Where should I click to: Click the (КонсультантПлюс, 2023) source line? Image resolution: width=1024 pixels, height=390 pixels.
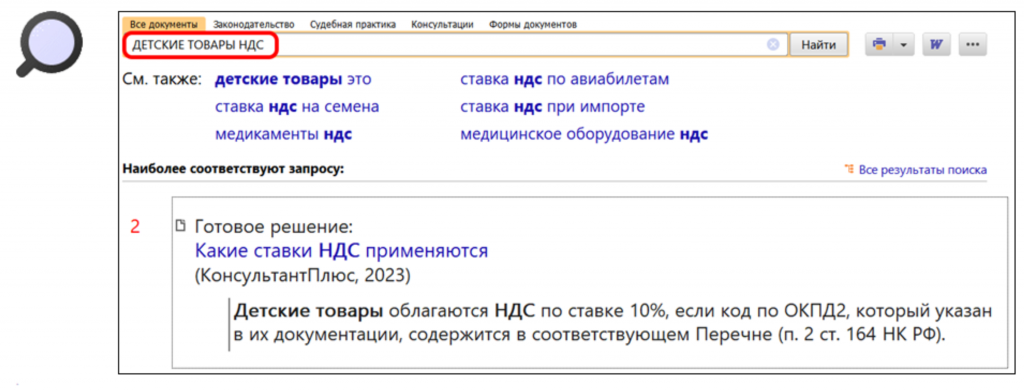tap(302, 276)
